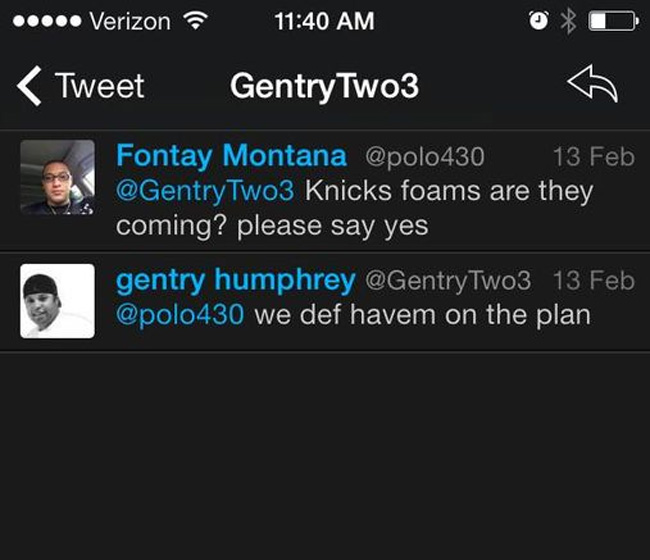This screenshot has width=650, height=560.
Task: Go back using the Tweet label
Action: (x=100, y=86)
